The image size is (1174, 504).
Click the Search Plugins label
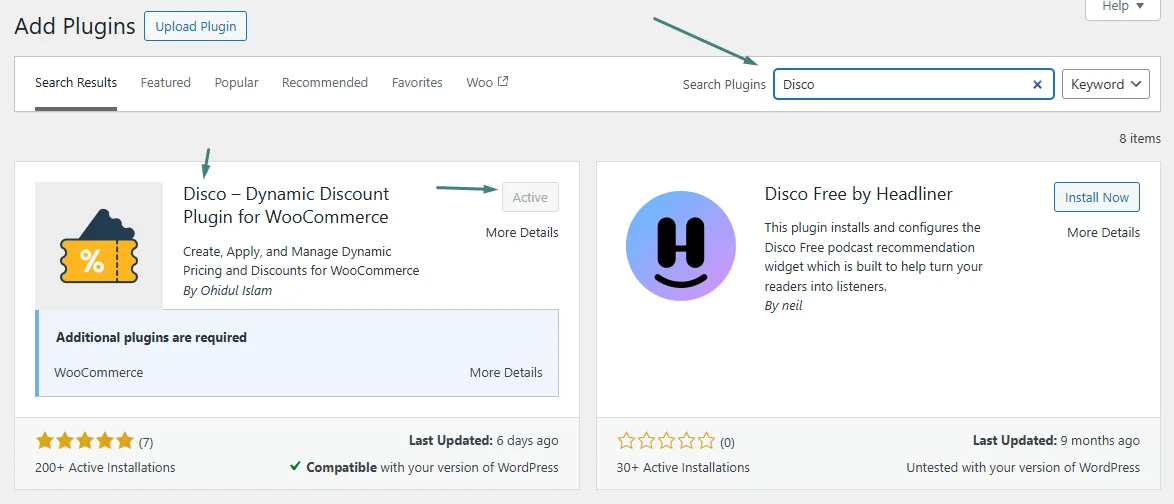(724, 85)
